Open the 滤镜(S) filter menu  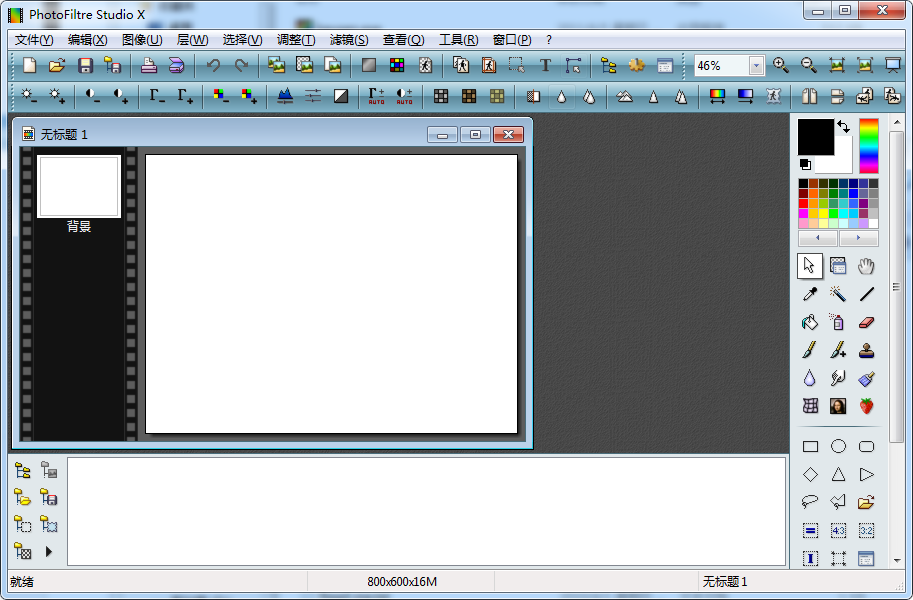348,40
